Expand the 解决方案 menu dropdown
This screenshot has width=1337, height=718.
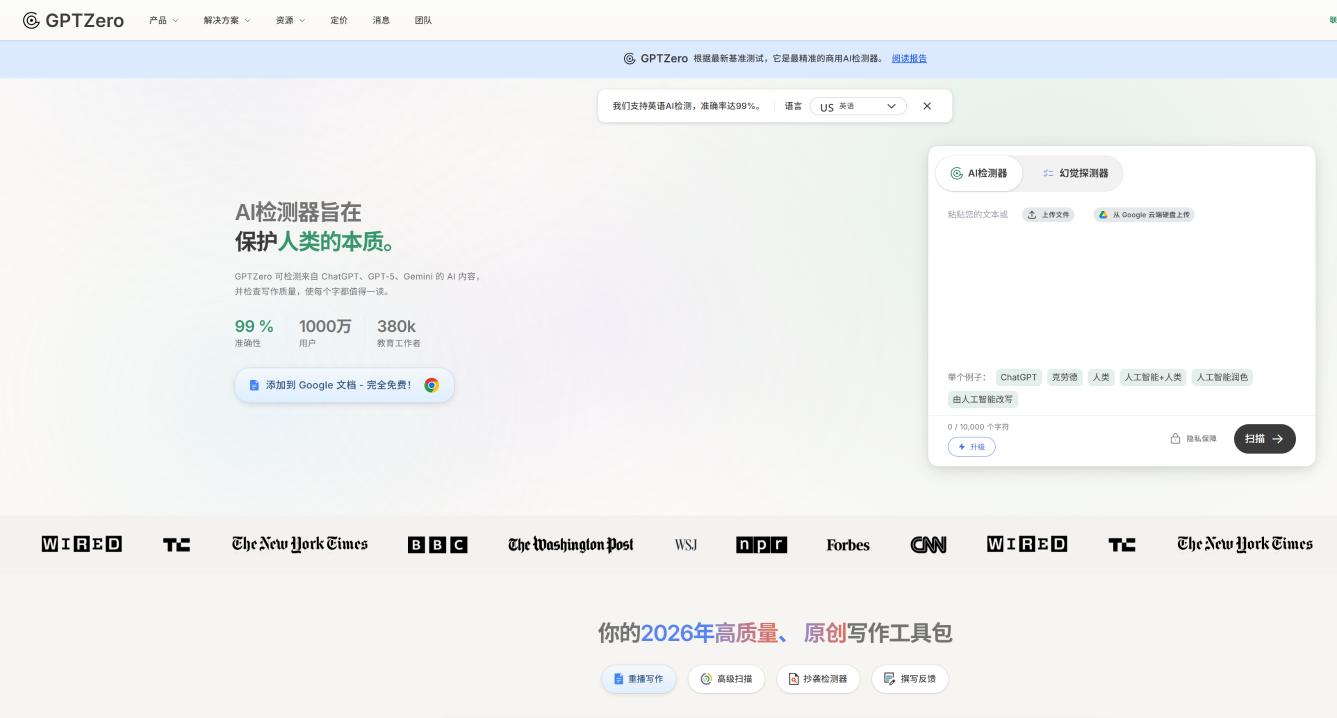(227, 20)
